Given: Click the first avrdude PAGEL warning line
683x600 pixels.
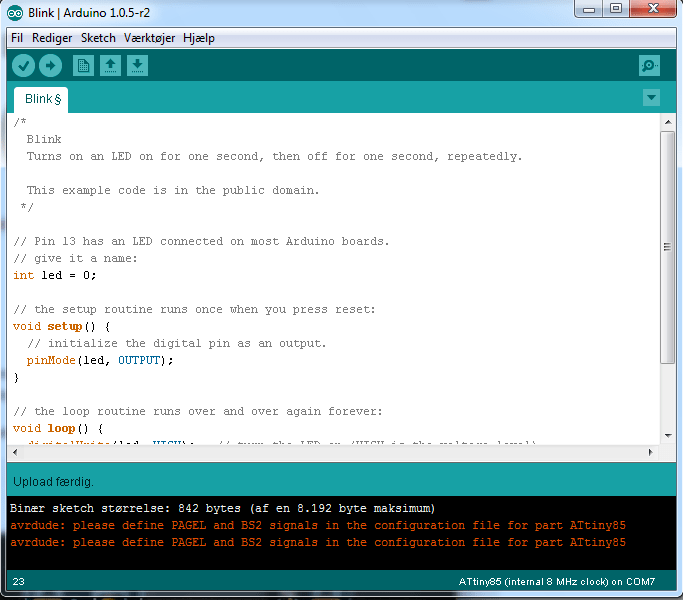Looking at the screenshot, I should pyautogui.click(x=318, y=525).
